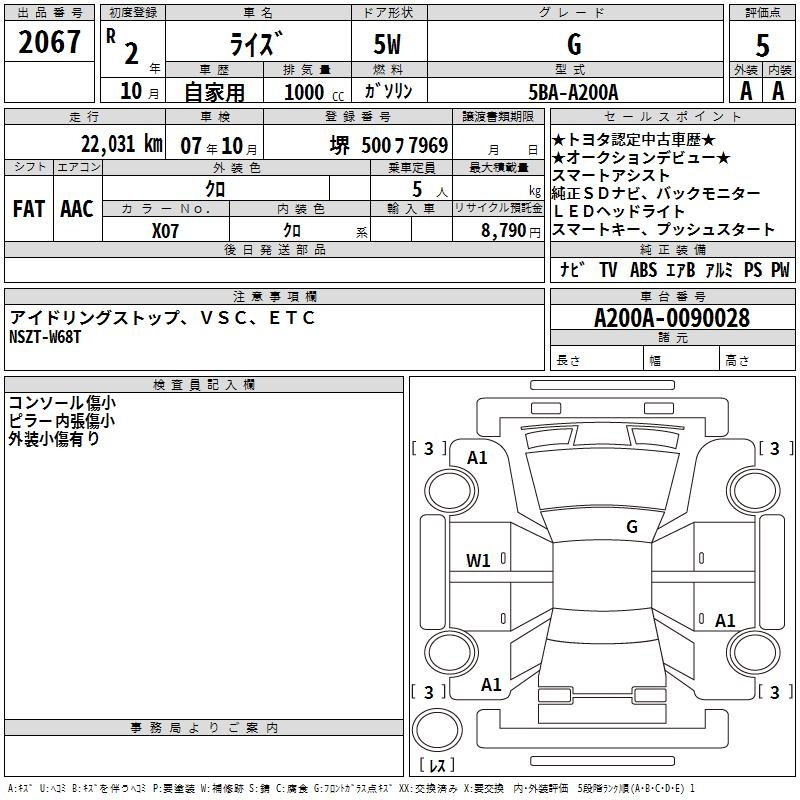Click the 自家用 vehicle history value
800x800 pixels.
214,92
